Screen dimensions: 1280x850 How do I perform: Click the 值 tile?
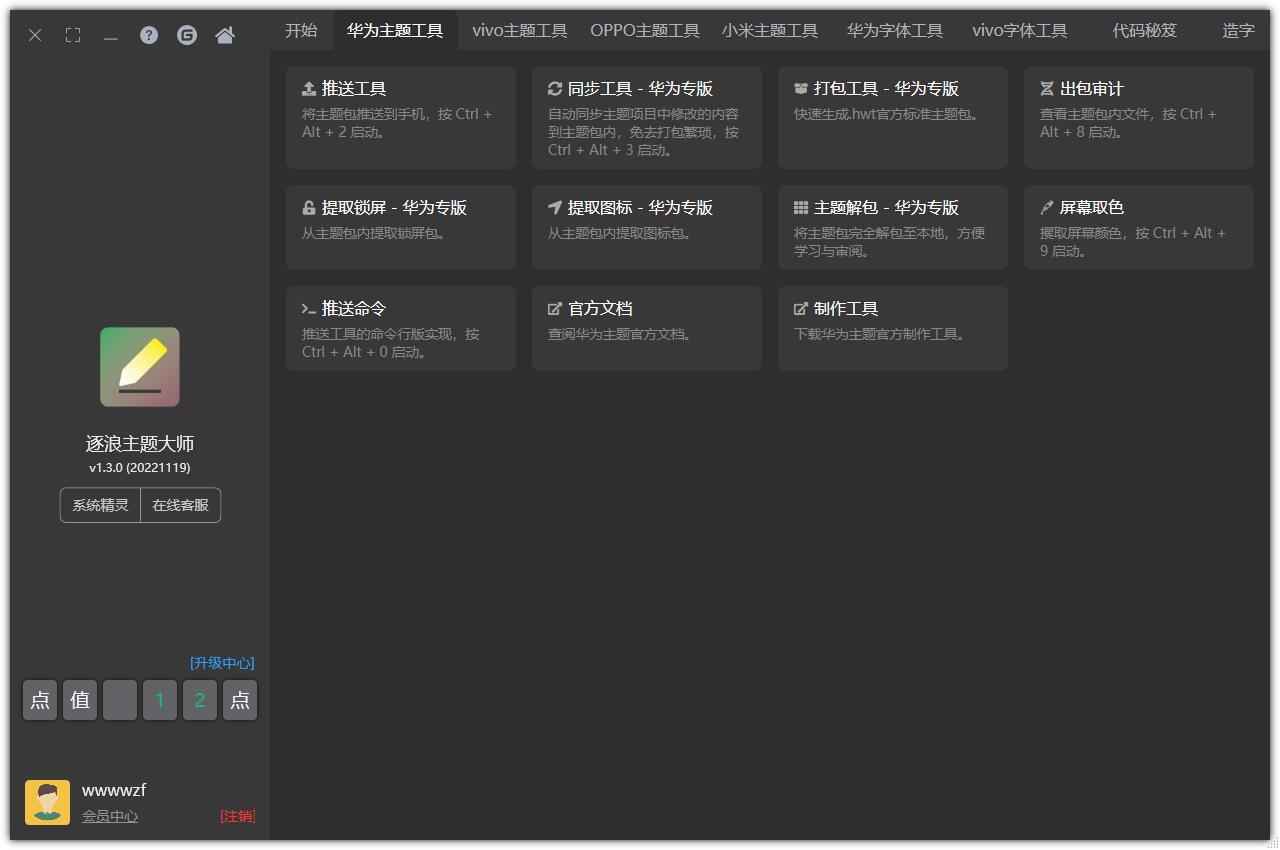tap(80, 700)
